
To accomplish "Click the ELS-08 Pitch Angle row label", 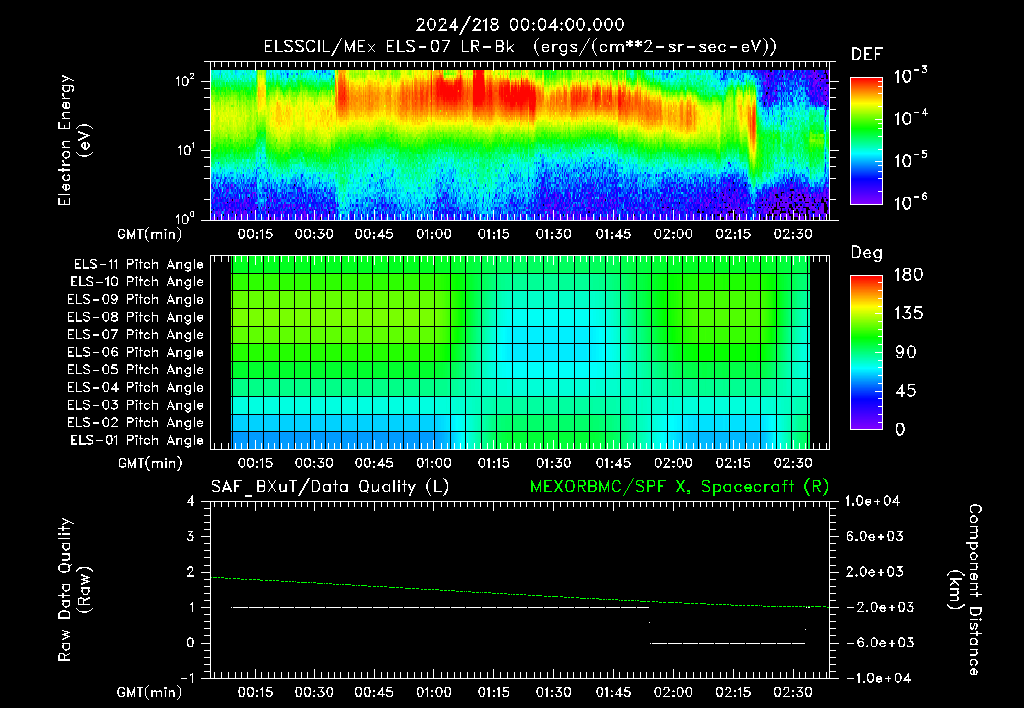I will point(136,317).
